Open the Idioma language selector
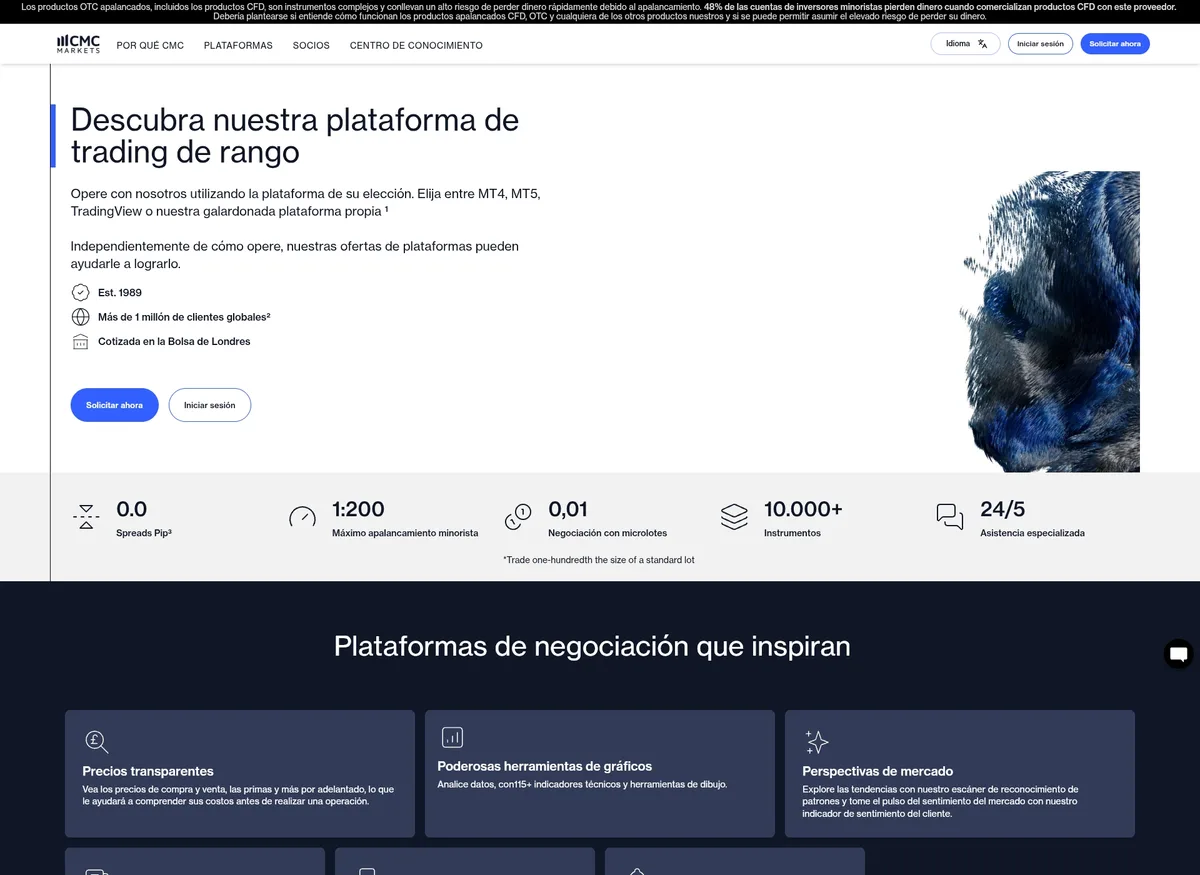This screenshot has width=1200, height=875. 965,44
